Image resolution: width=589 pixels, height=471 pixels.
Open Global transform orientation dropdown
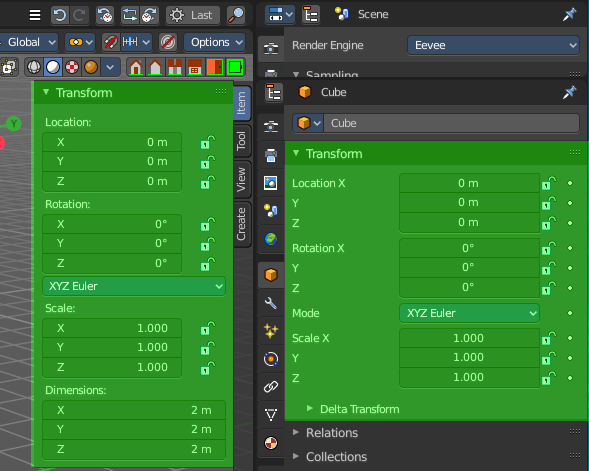tap(29, 42)
